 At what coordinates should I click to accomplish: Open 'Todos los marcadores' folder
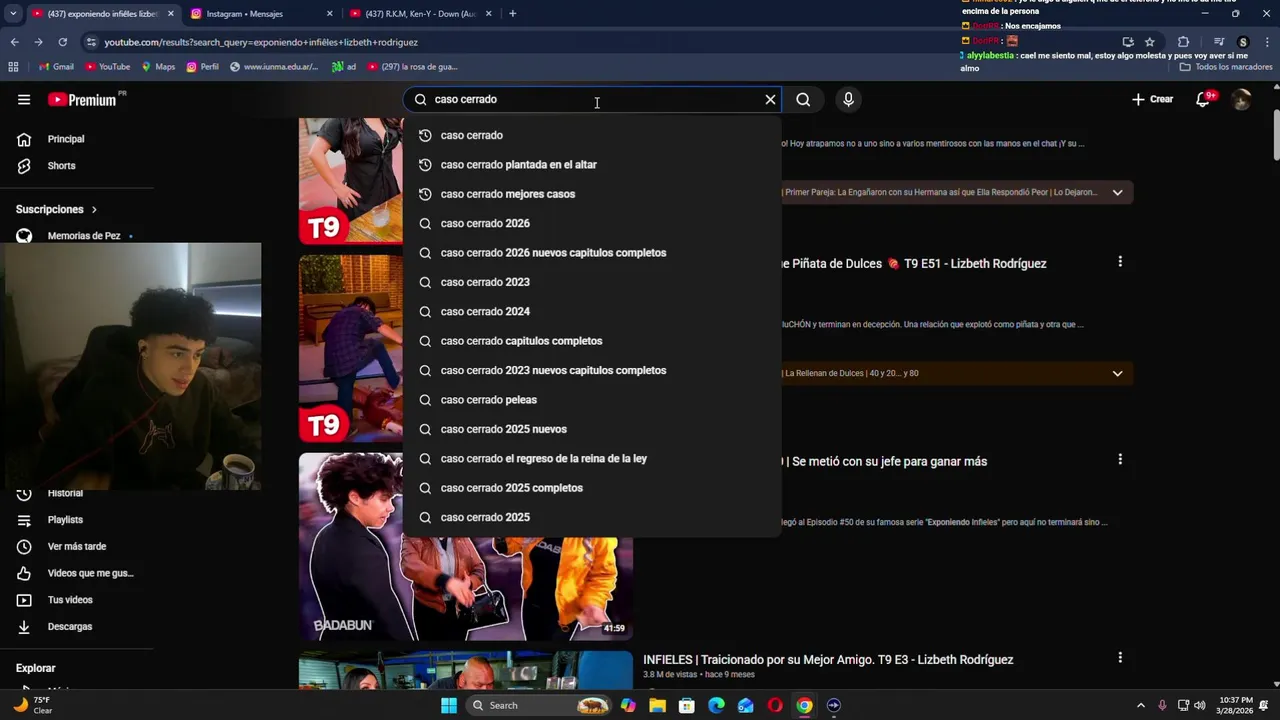[x=1226, y=67]
